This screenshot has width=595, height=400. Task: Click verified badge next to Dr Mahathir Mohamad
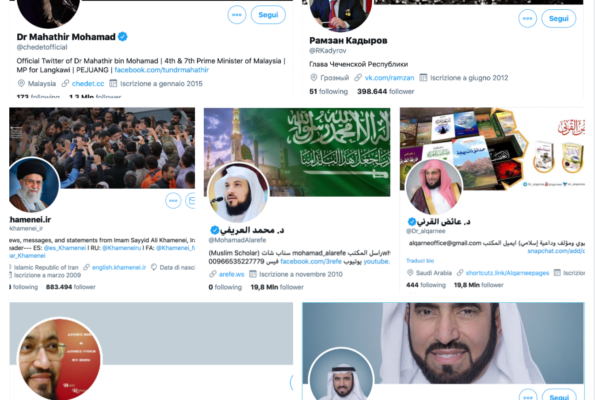click(x=123, y=37)
